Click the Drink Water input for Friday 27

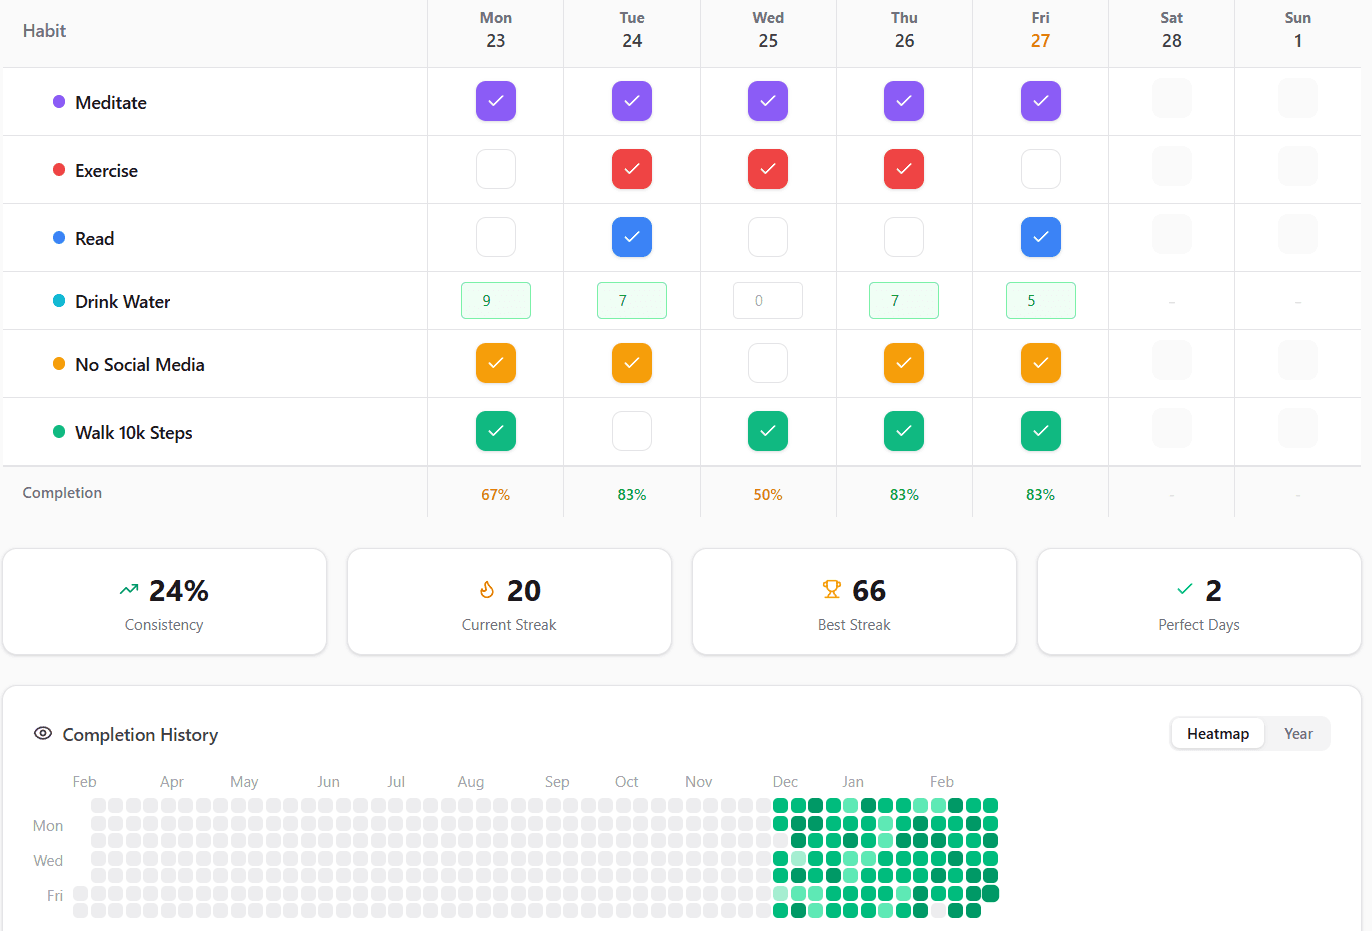click(x=1040, y=300)
